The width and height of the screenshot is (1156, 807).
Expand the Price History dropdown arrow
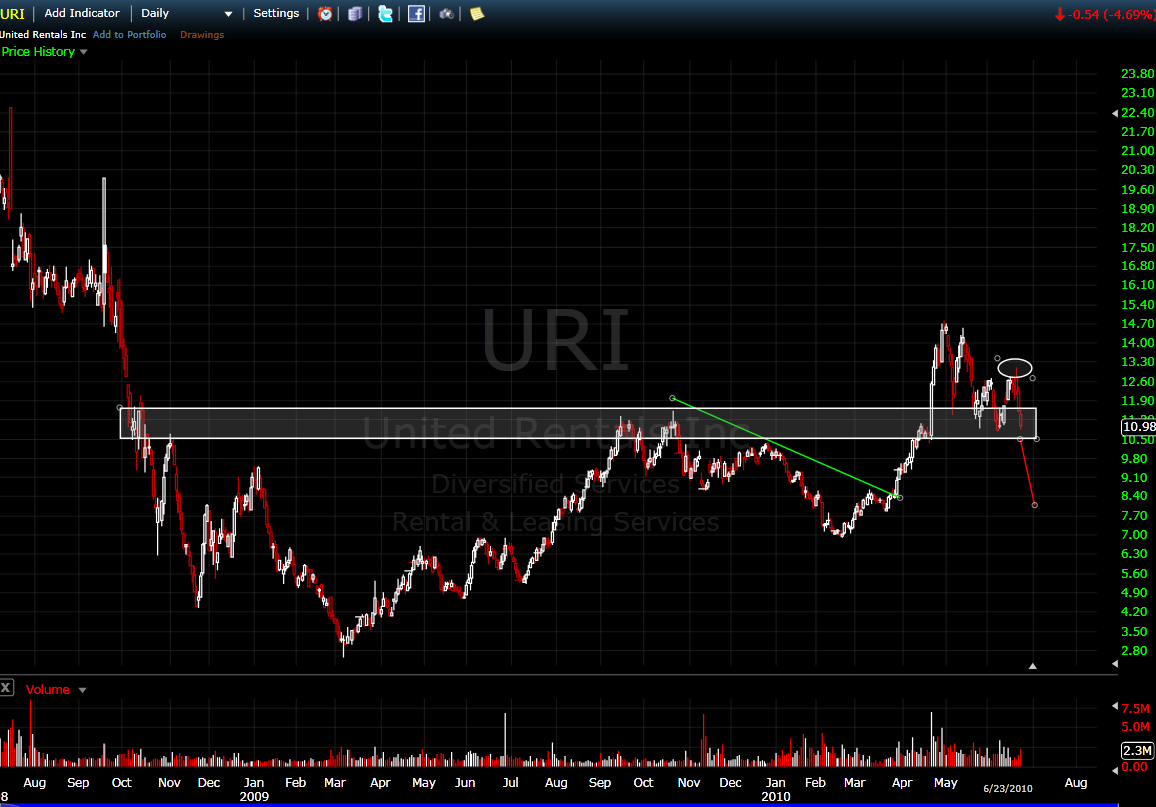coord(83,52)
